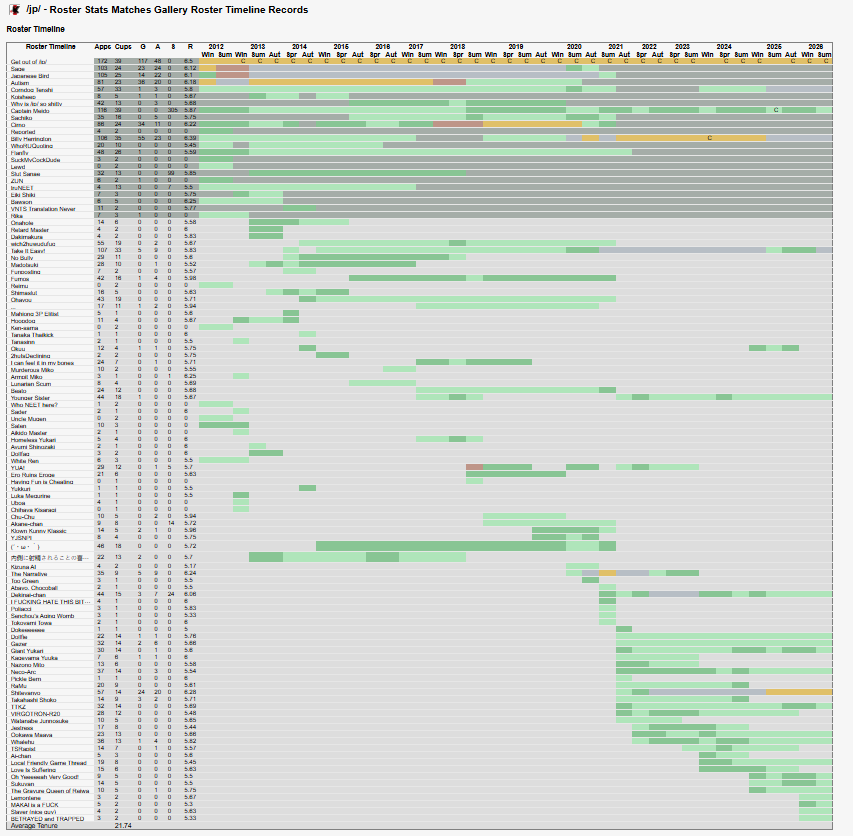The width and height of the screenshot is (853, 836).
Task: Go to the Matches page
Action: (x=132, y=10)
